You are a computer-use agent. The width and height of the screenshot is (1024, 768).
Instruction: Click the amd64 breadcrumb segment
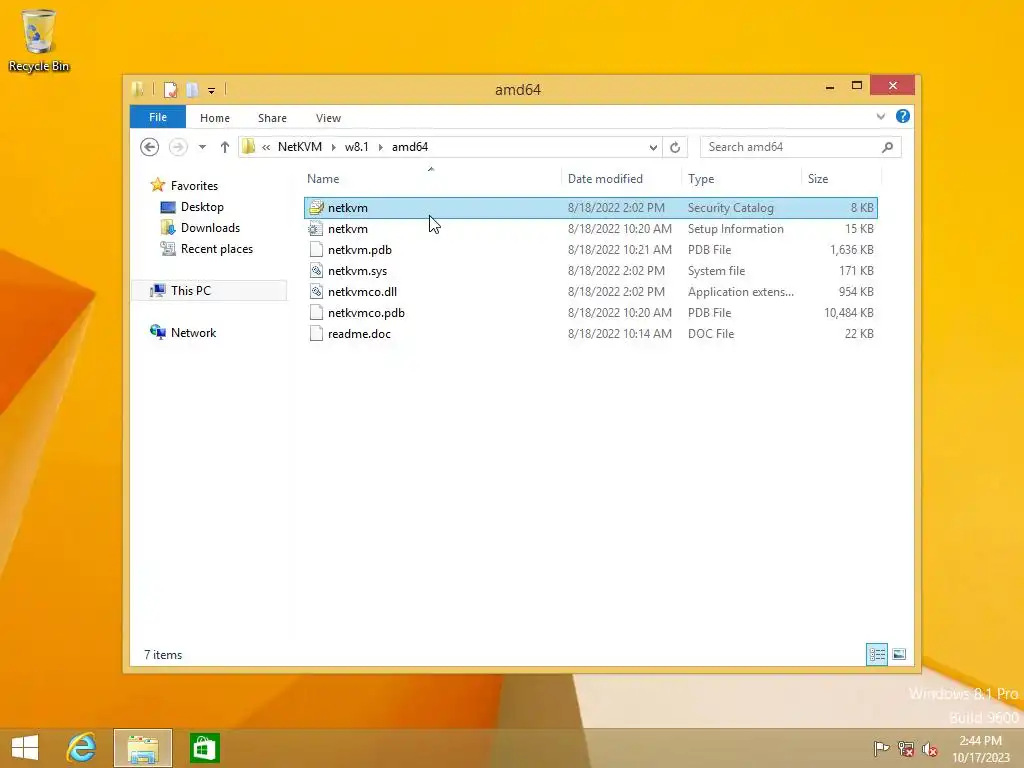coord(409,147)
